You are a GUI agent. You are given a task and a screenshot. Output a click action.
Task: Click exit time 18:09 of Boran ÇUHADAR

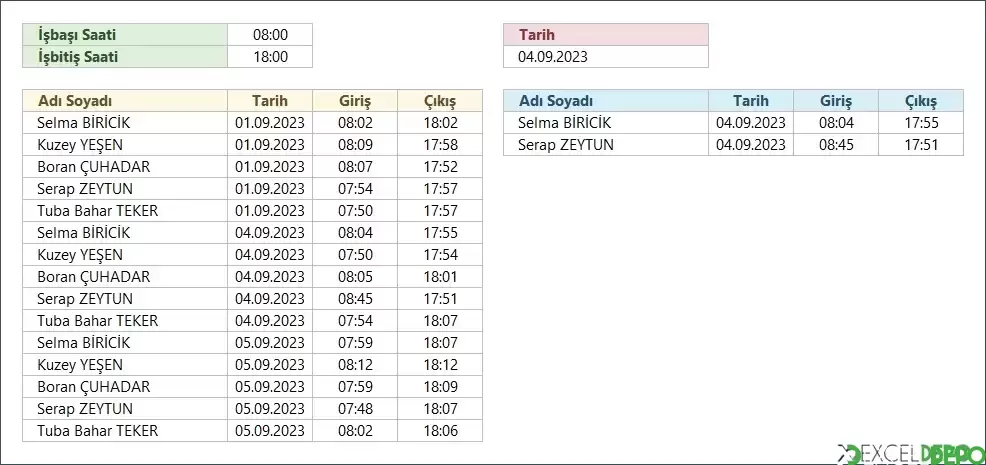click(x=440, y=387)
